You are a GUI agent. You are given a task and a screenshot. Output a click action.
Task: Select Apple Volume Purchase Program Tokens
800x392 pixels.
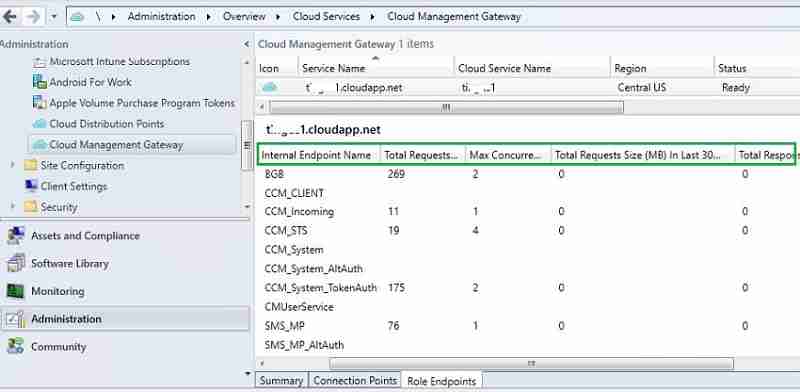142,103
